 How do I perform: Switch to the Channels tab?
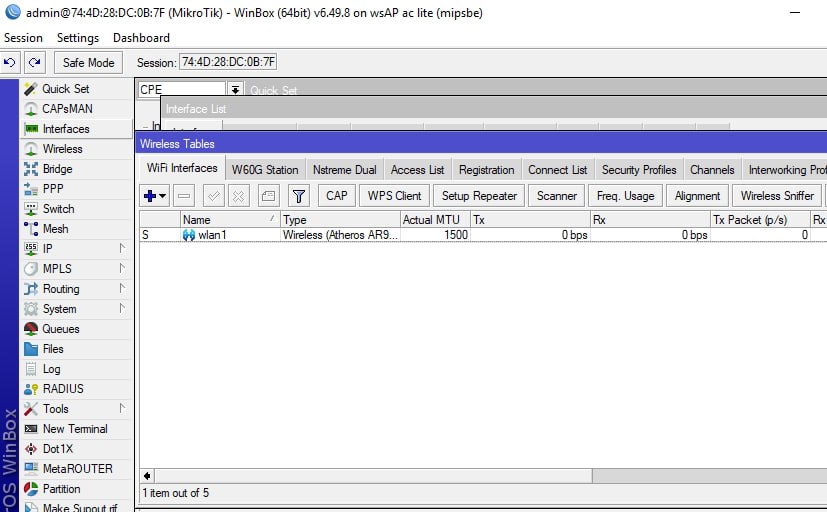tap(712, 170)
